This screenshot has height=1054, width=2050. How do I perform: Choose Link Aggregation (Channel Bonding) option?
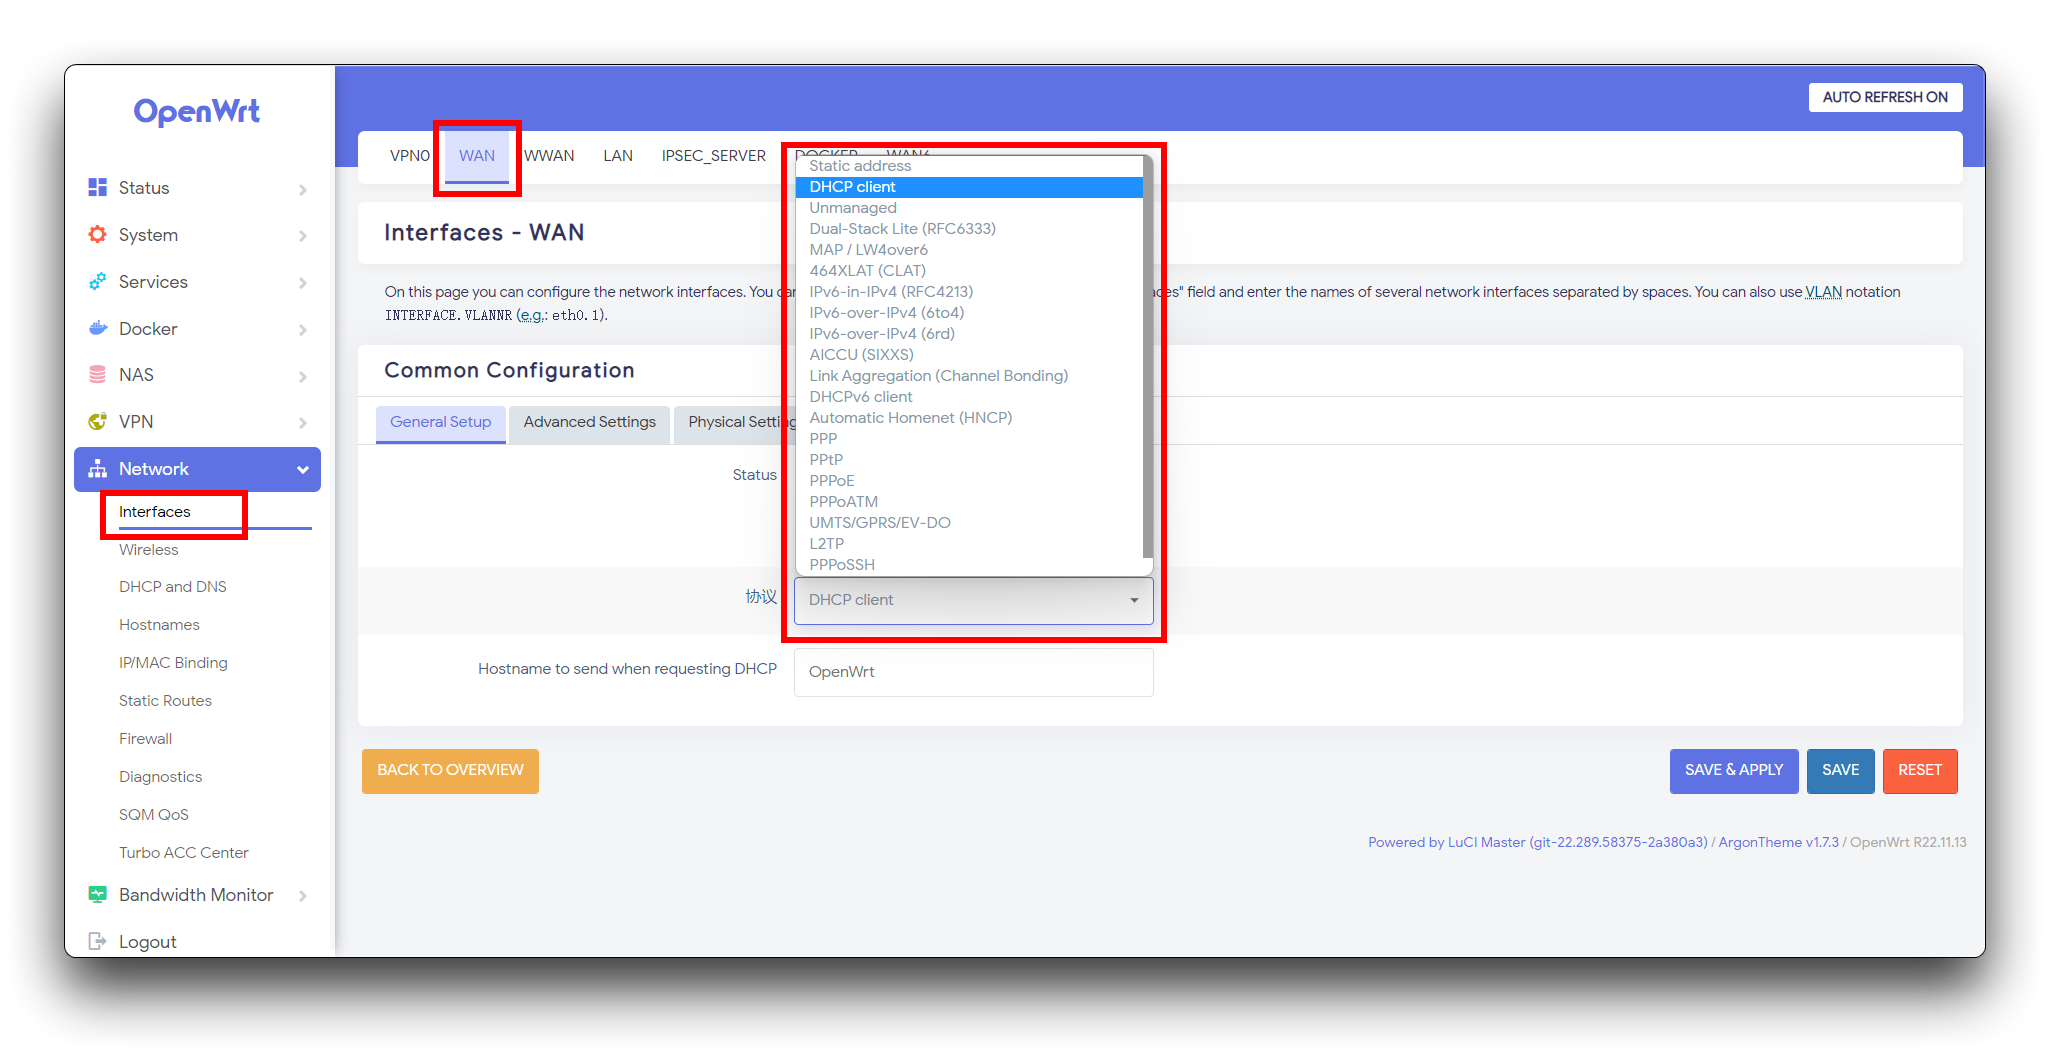point(968,376)
